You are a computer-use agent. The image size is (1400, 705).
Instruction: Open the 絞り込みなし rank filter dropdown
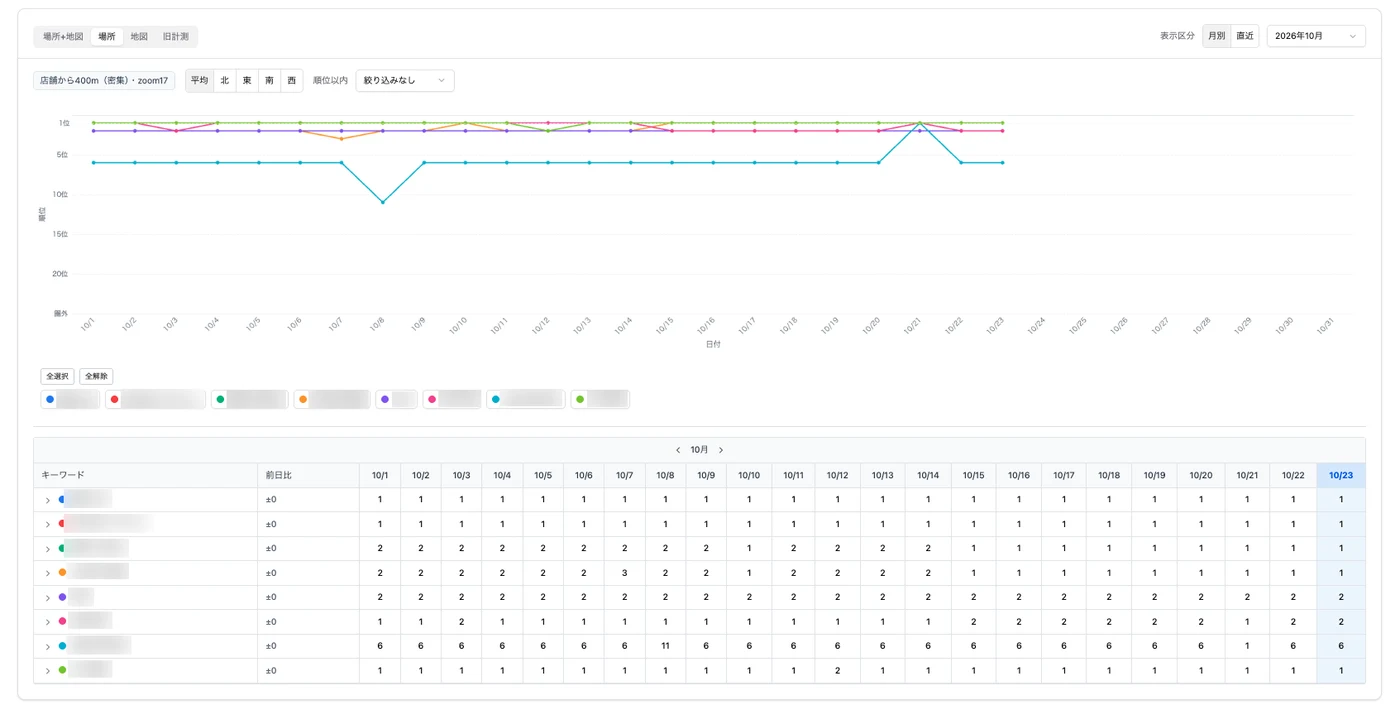(x=405, y=80)
